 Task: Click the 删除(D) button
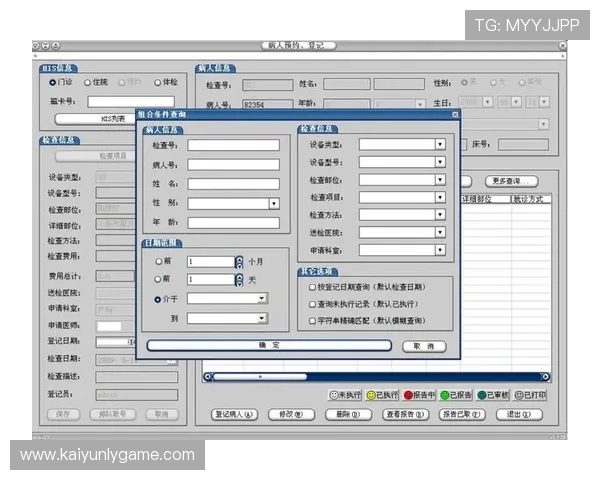coord(348,414)
